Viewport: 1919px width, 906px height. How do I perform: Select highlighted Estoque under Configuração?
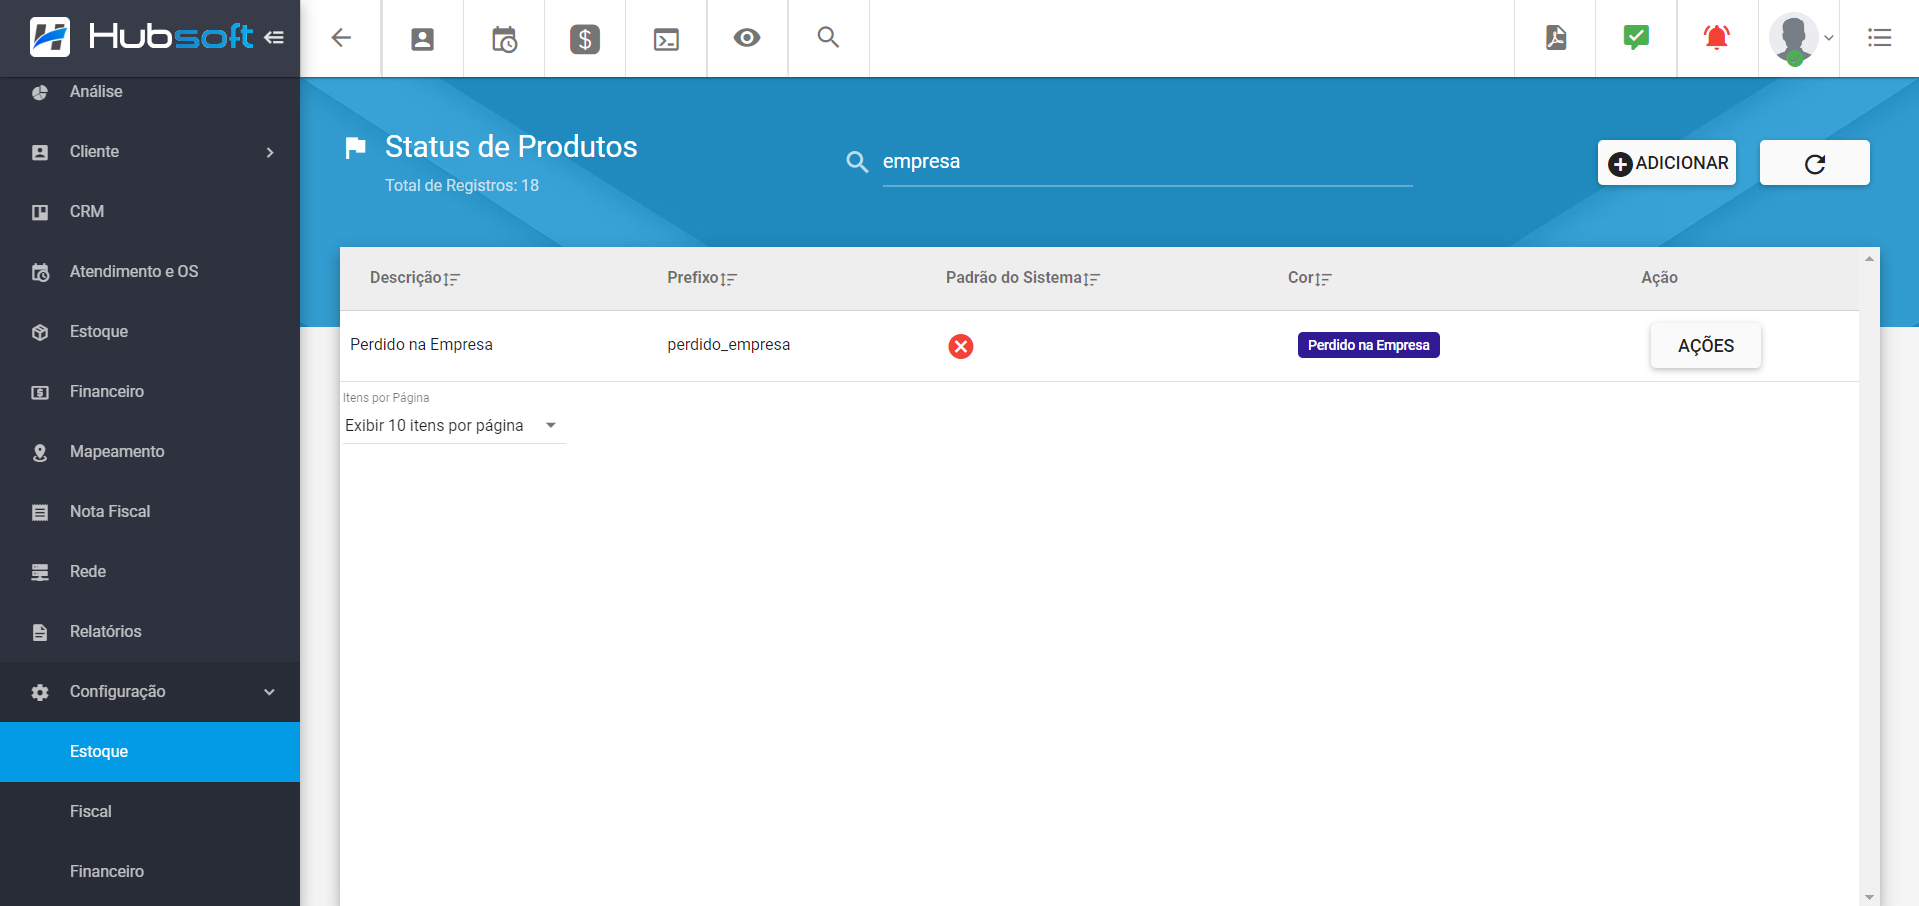coord(150,752)
